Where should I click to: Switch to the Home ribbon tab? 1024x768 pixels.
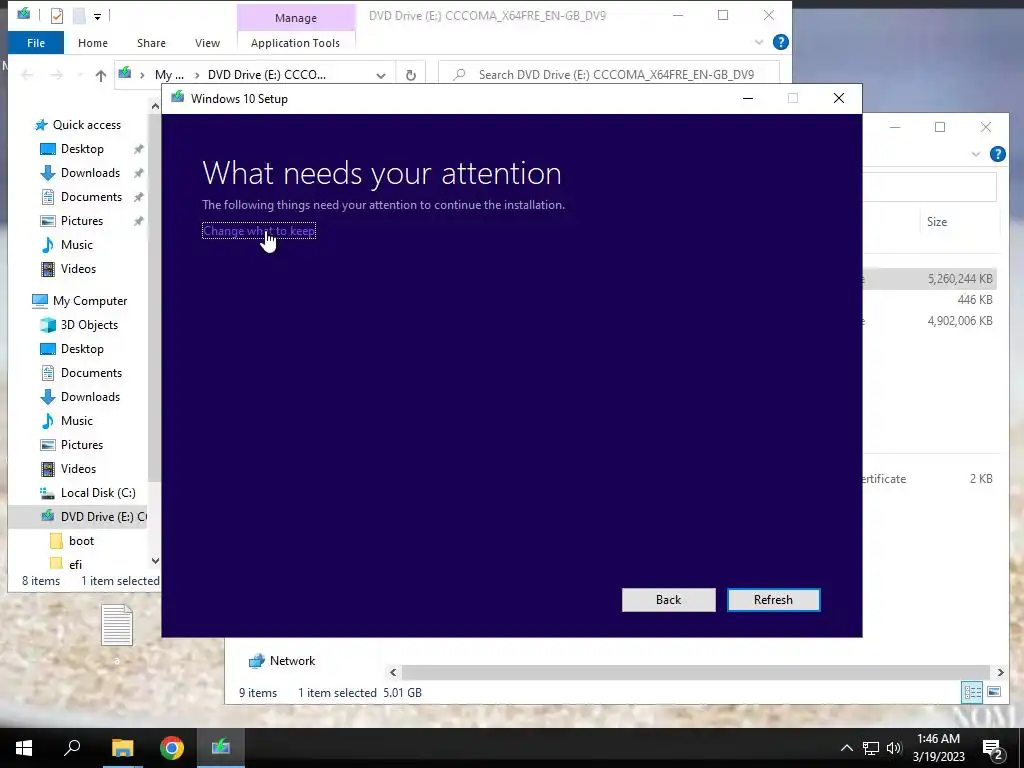point(93,43)
